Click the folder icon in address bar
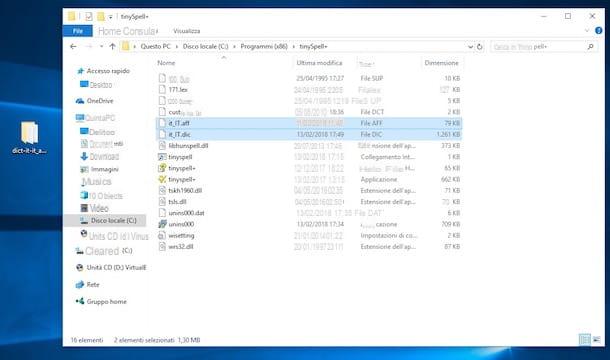Viewport: 610px width, 360px height. tap(125, 46)
